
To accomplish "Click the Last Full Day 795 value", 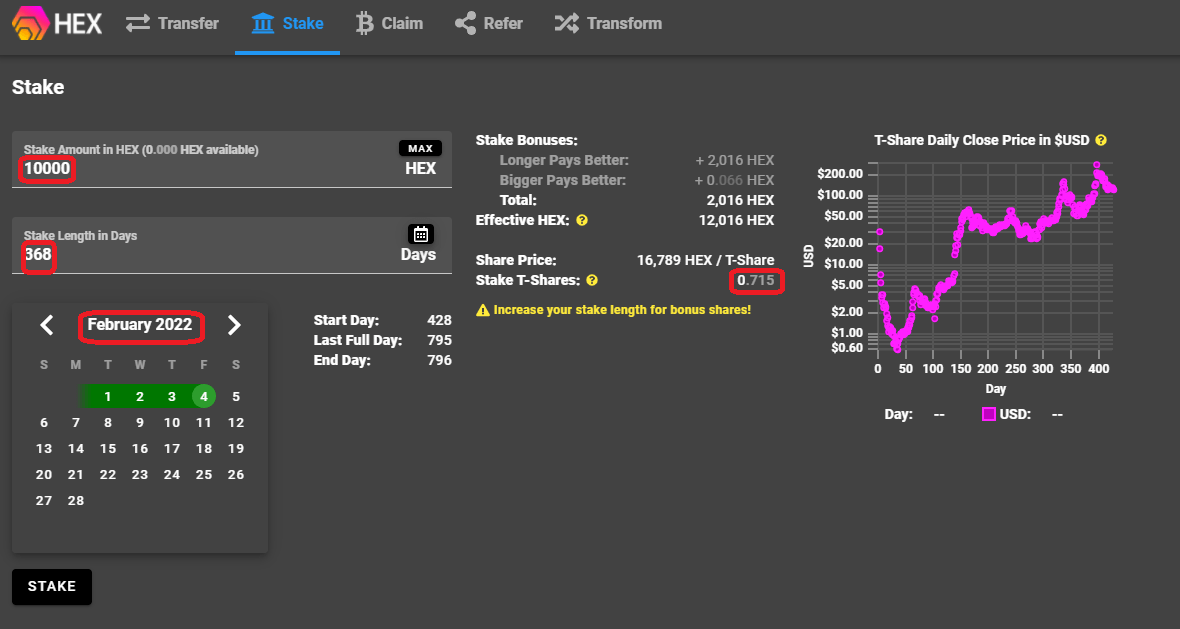I will click(x=439, y=341).
